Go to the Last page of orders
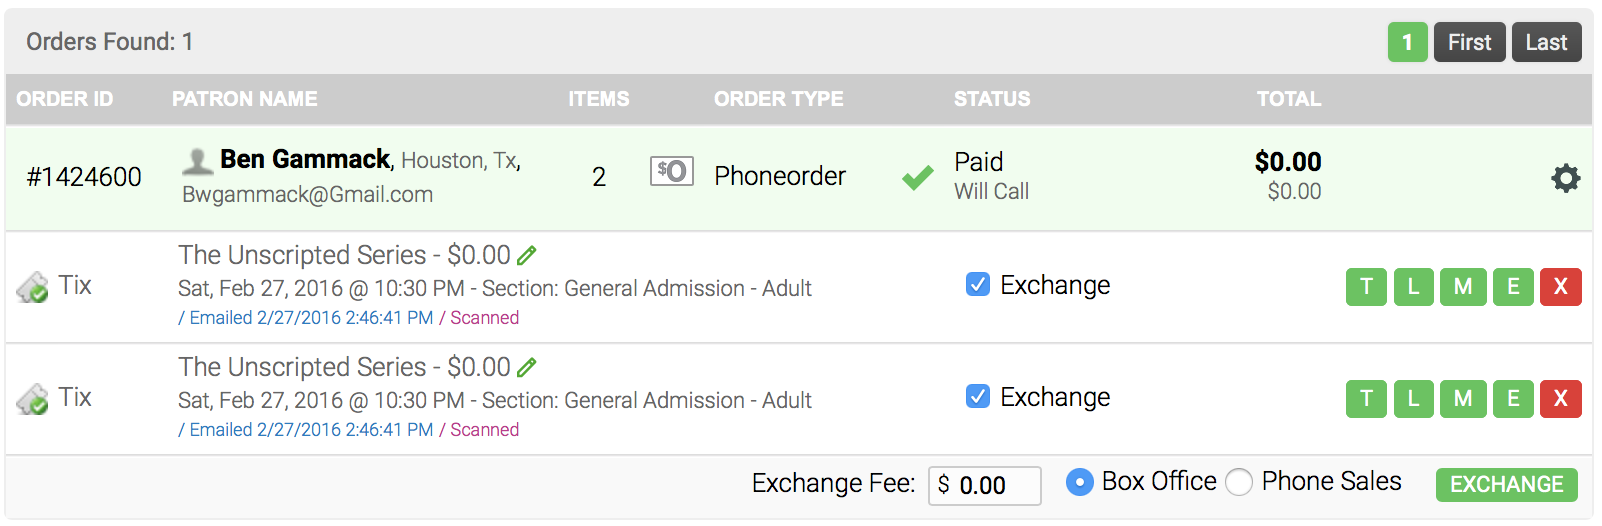This screenshot has height=526, width=1602. pyautogui.click(x=1546, y=42)
